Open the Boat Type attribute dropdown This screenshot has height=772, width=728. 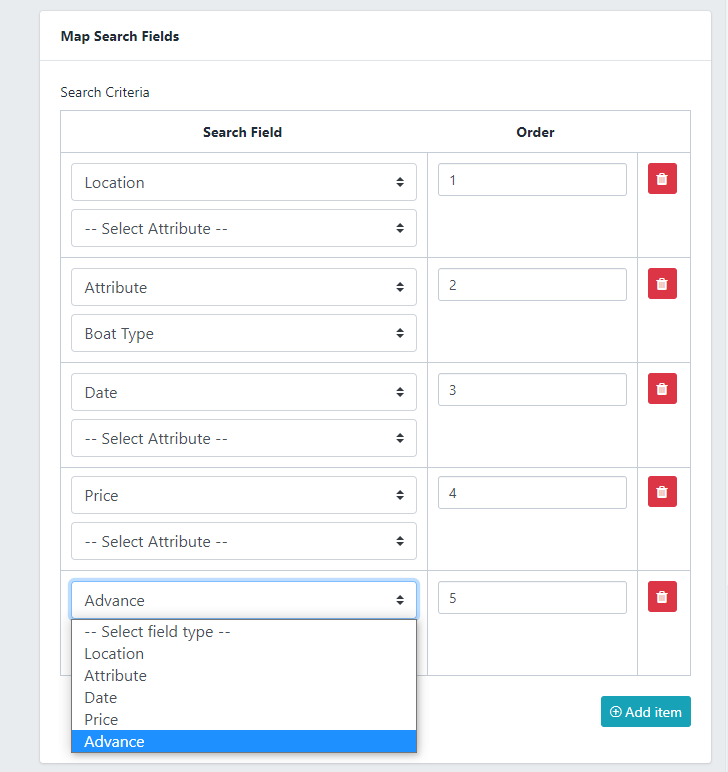click(x=243, y=334)
